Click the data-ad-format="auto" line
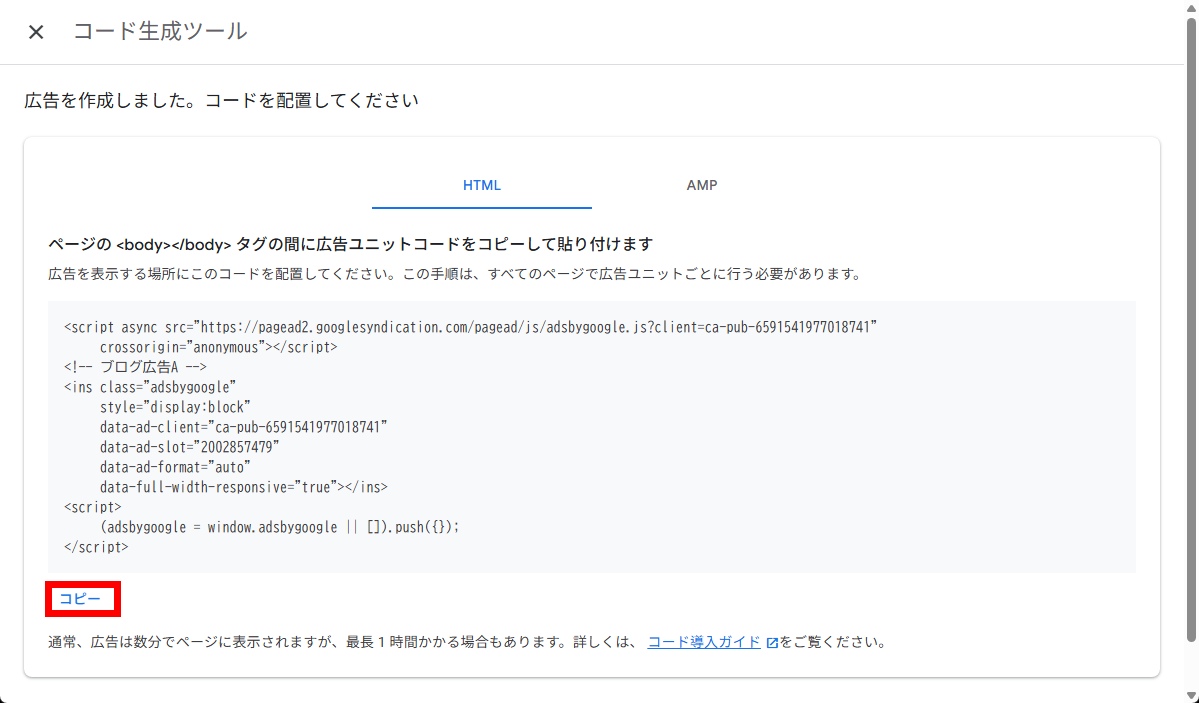 click(x=175, y=467)
